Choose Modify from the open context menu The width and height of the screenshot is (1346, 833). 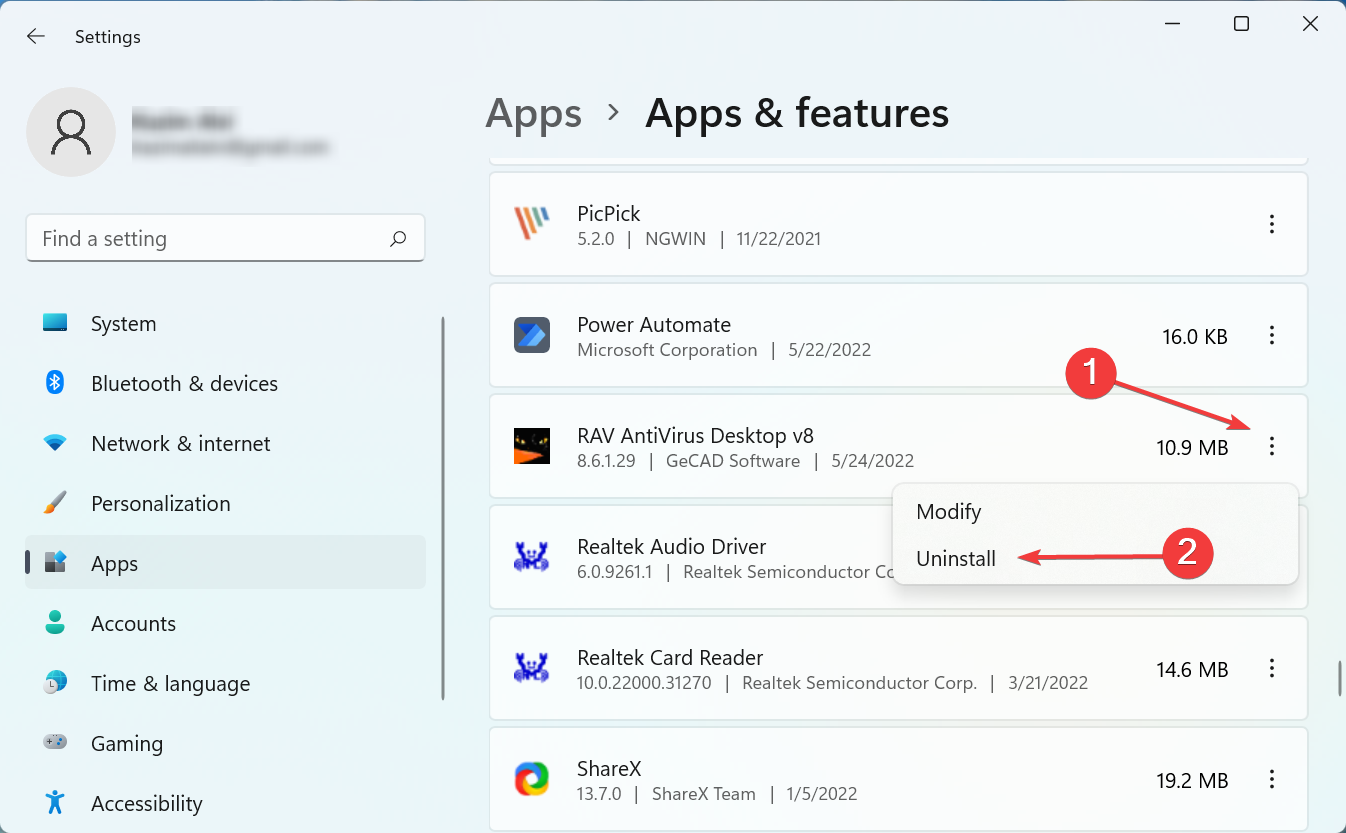click(948, 511)
